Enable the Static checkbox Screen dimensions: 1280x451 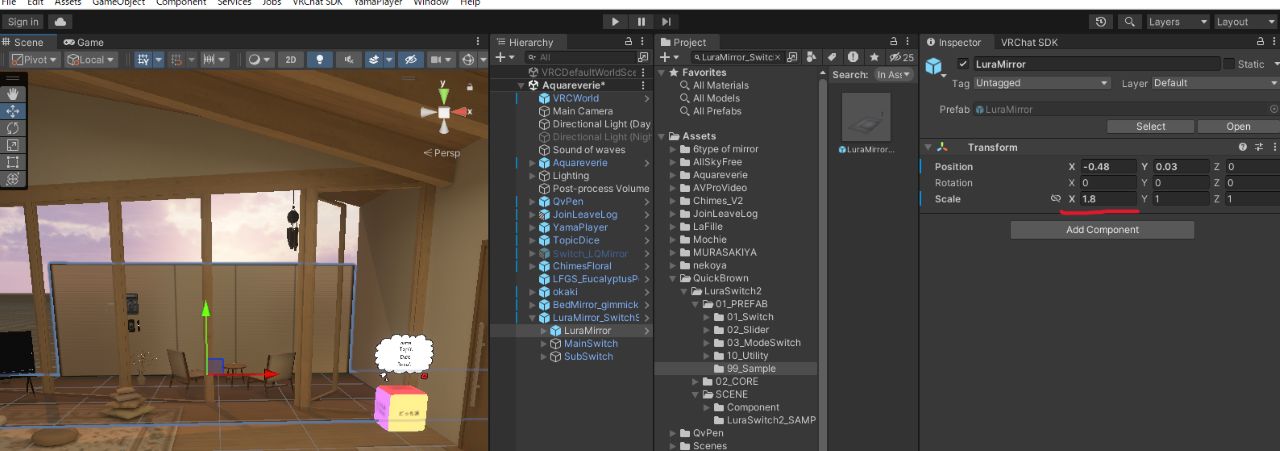(1229, 64)
